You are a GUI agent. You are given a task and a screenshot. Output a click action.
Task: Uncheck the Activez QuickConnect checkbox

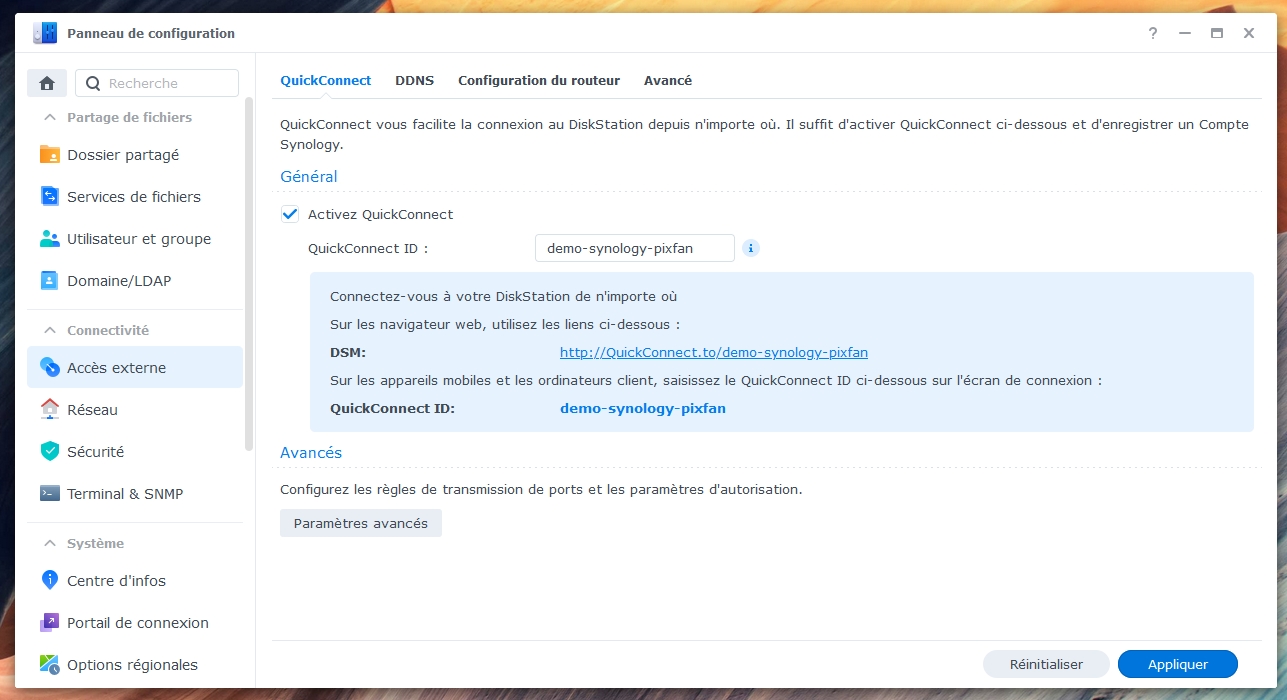click(290, 214)
